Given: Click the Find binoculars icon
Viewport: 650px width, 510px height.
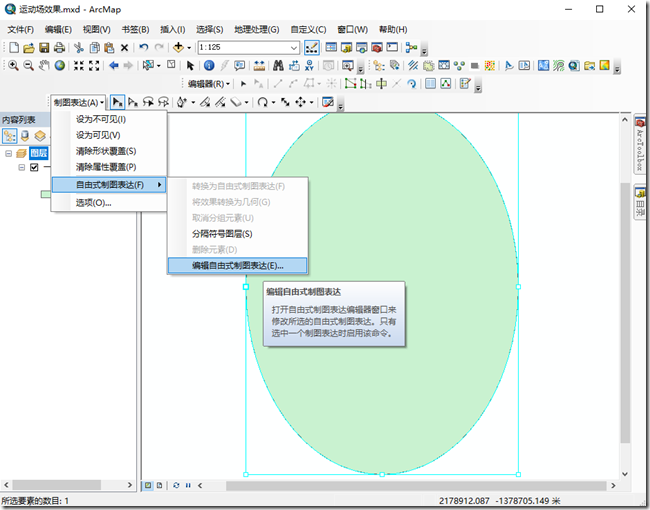Looking at the screenshot, I should (278, 66).
